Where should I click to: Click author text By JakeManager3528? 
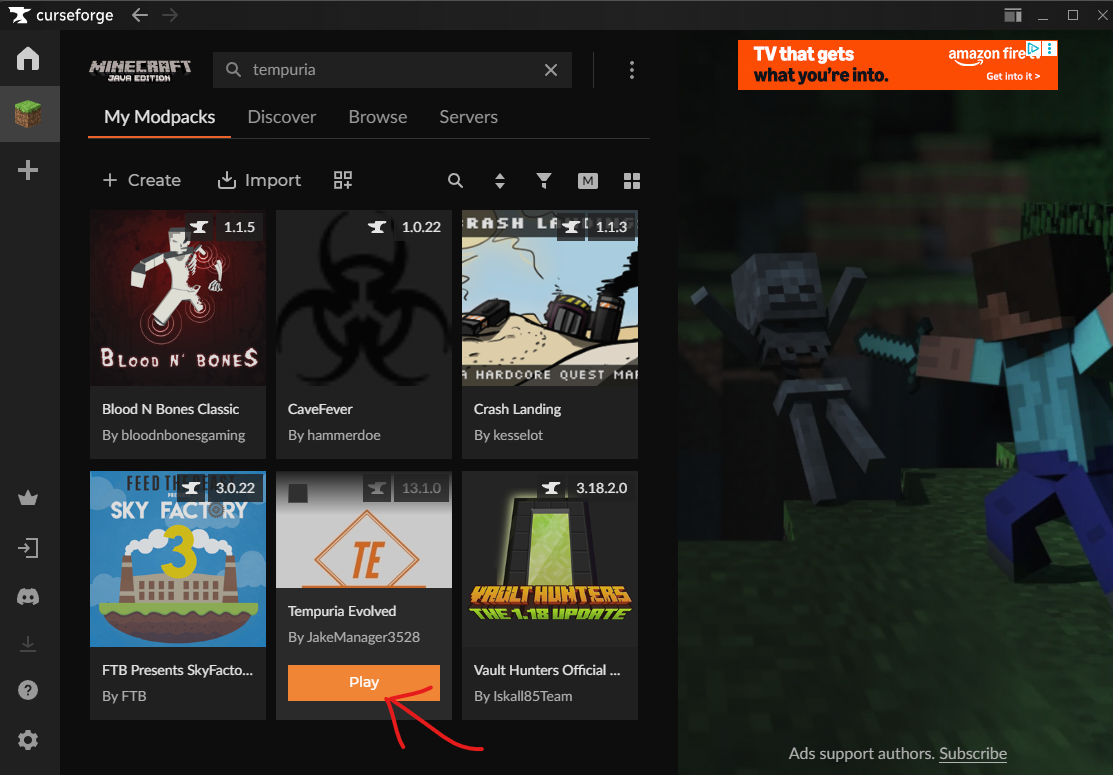(354, 637)
